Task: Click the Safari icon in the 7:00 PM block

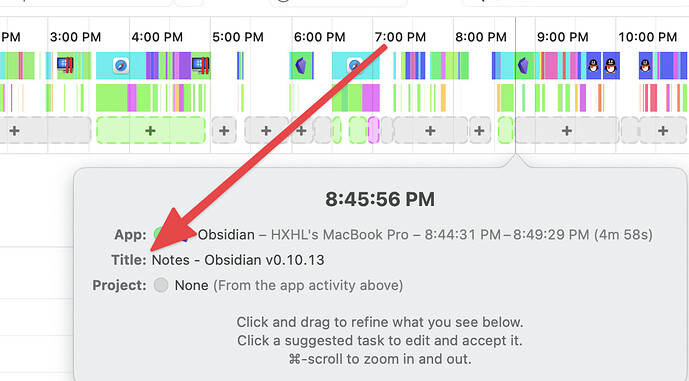Action: [x=355, y=65]
